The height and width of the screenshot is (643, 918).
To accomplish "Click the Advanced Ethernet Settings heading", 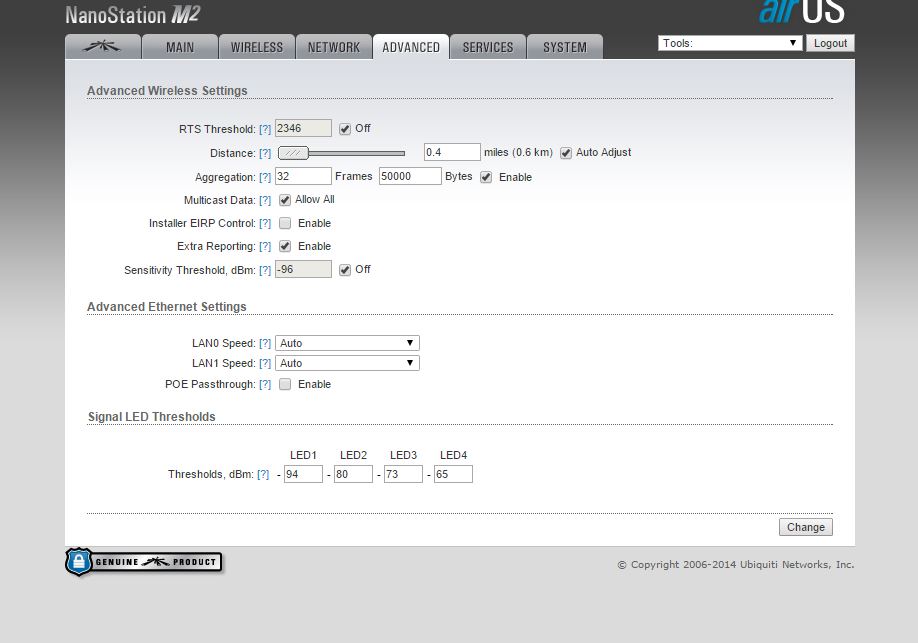I will (167, 307).
